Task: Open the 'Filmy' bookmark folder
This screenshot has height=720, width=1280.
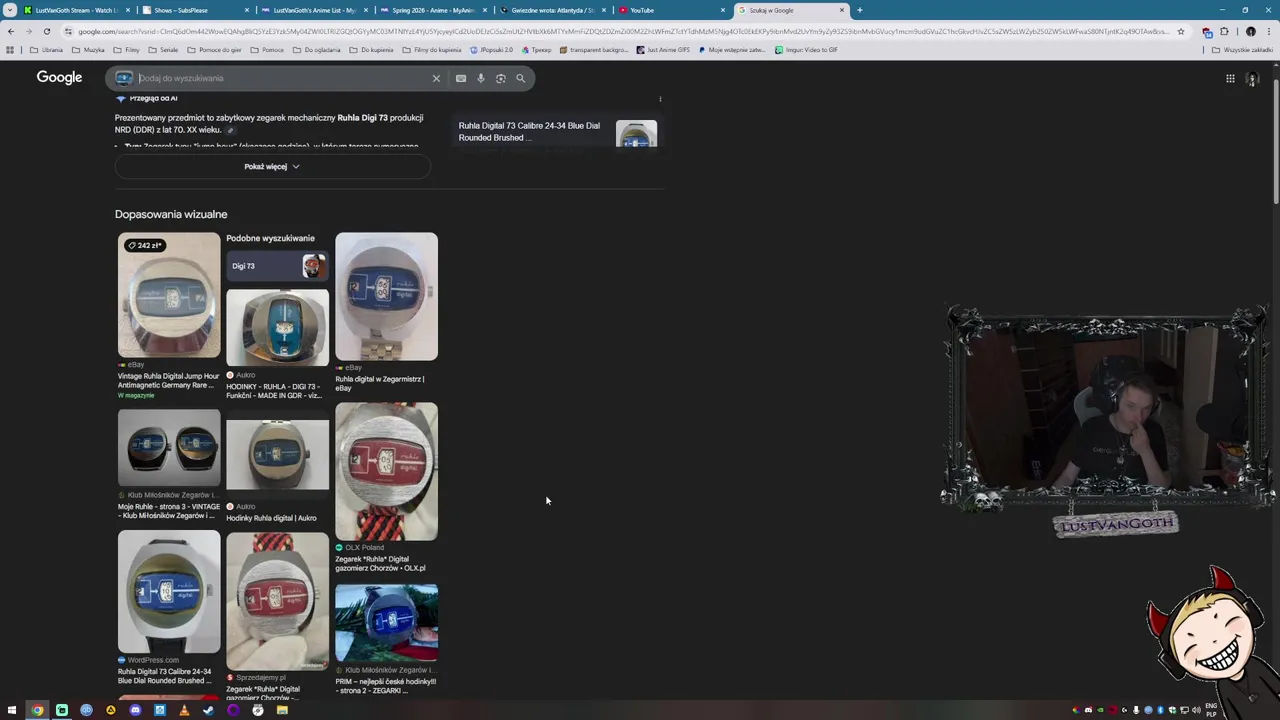Action: click(x=127, y=49)
